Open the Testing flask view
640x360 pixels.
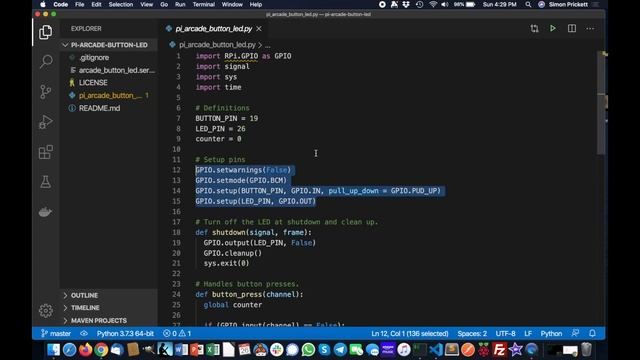(x=46, y=182)
